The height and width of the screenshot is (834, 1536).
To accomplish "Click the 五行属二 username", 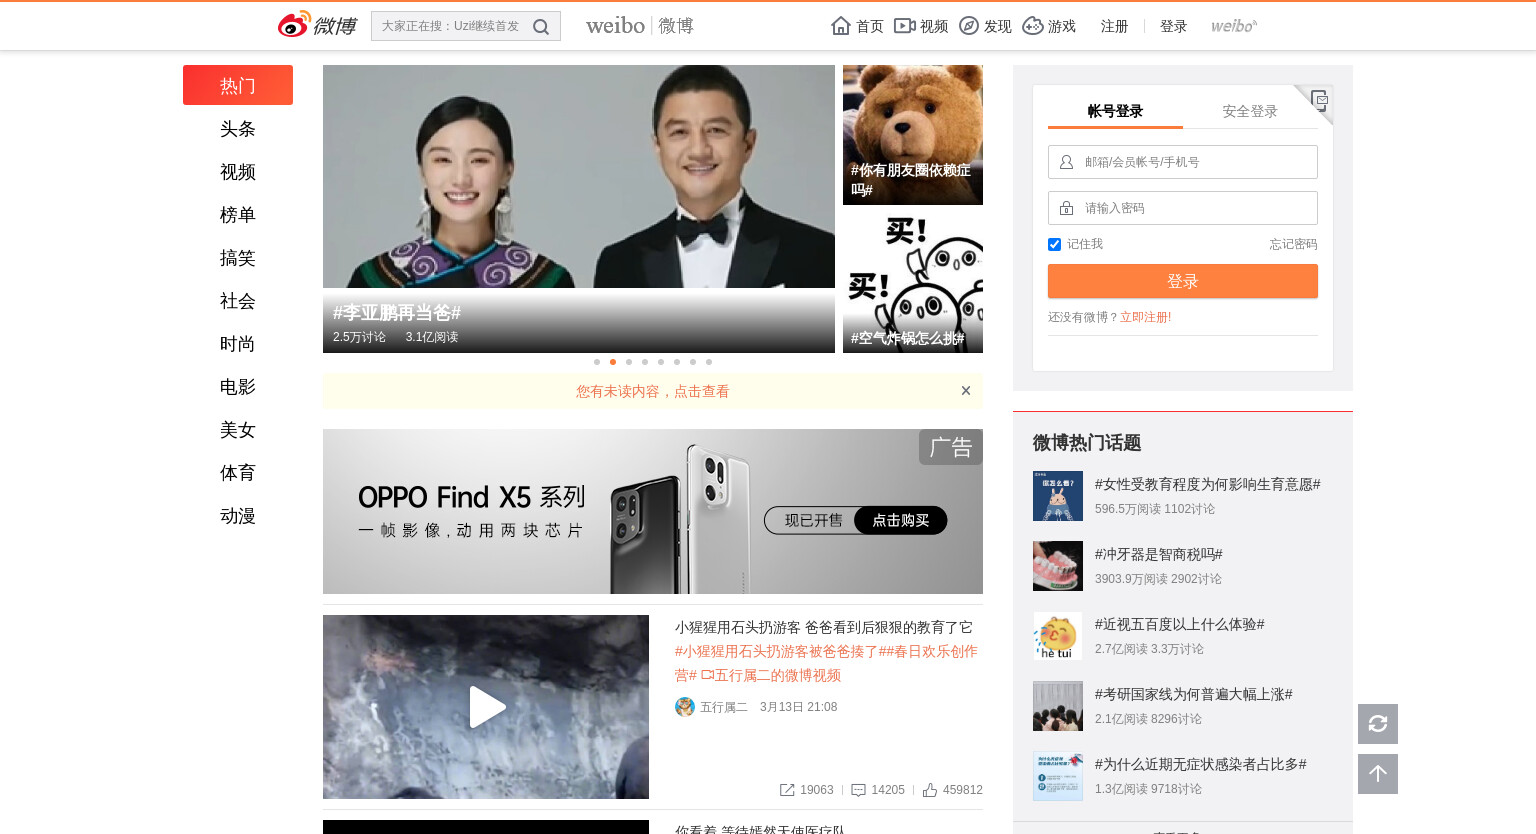I will 724,707.
